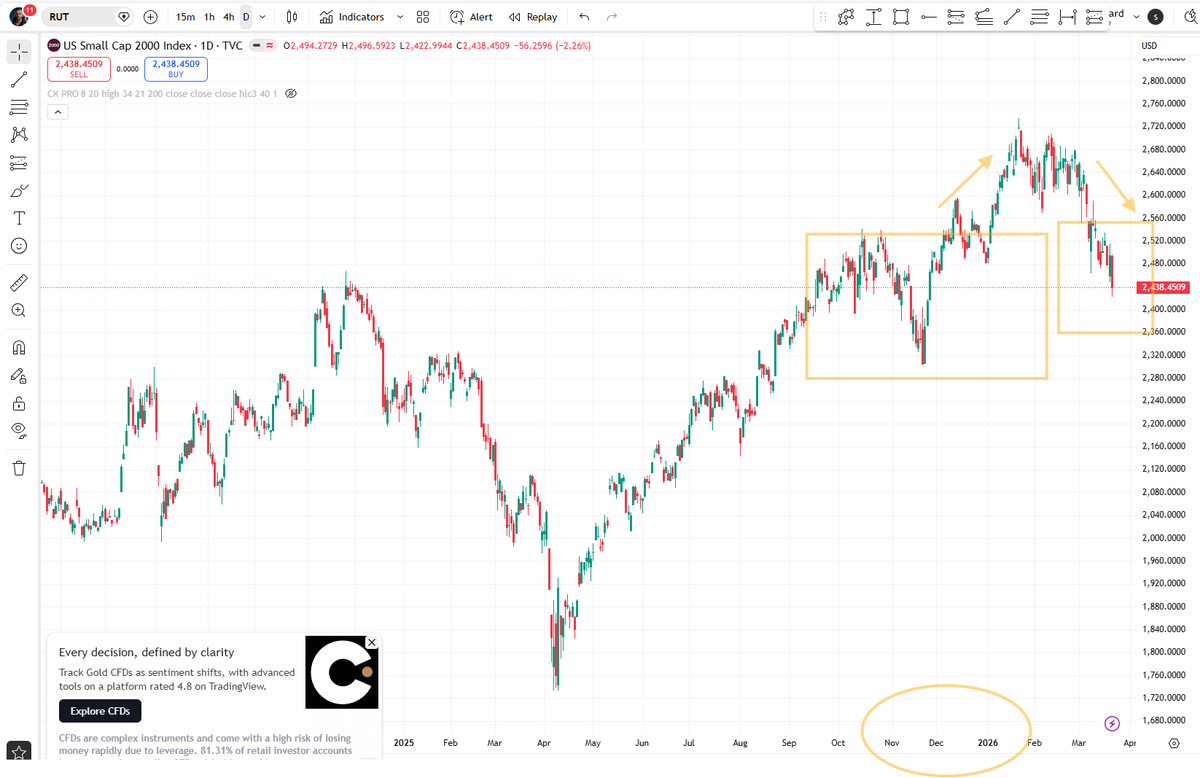Add symbol with the plus circle icon
1200x778 pixels.
150,17
